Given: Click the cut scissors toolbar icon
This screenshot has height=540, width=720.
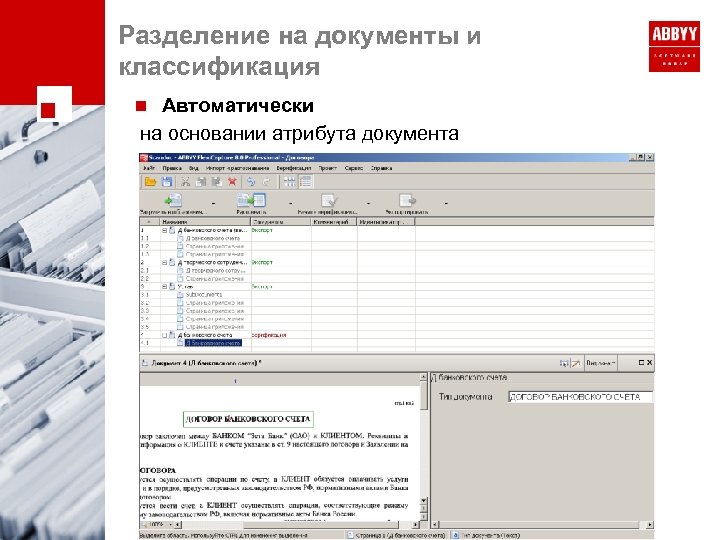Looking at the screenshot, I should 185,182.
